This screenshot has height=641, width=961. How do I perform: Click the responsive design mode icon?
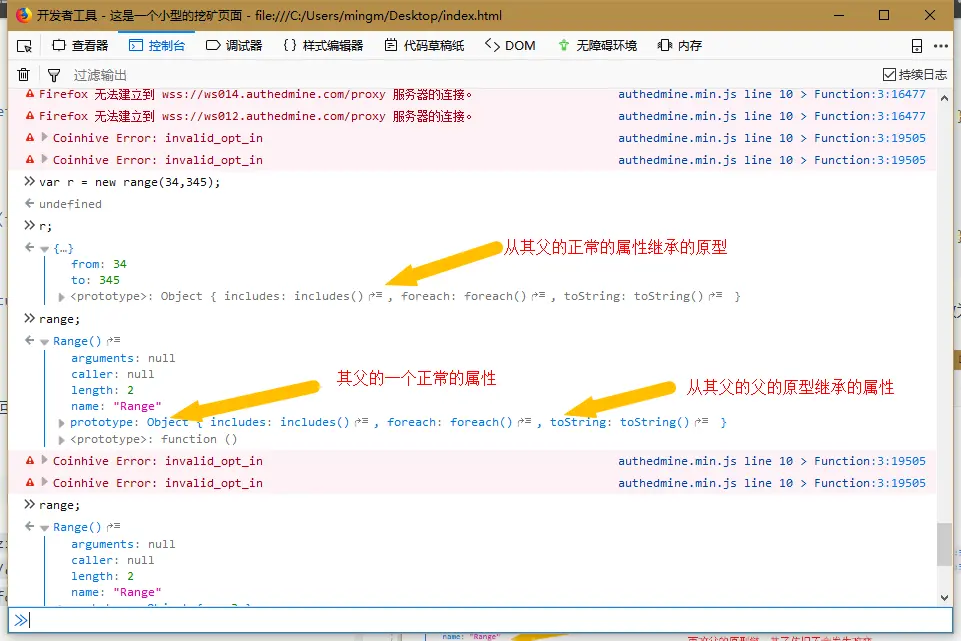point(917,46)
